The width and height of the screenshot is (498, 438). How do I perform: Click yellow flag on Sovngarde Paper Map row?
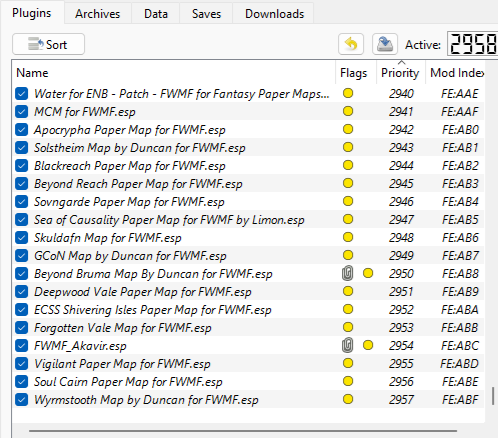pyautogui.click(x=348, y=201)
